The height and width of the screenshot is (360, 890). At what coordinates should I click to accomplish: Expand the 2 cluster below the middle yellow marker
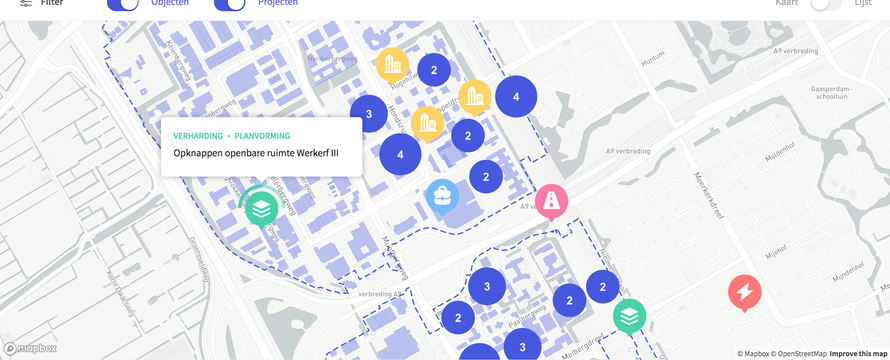pyautogui.click(x=468, y=136)
